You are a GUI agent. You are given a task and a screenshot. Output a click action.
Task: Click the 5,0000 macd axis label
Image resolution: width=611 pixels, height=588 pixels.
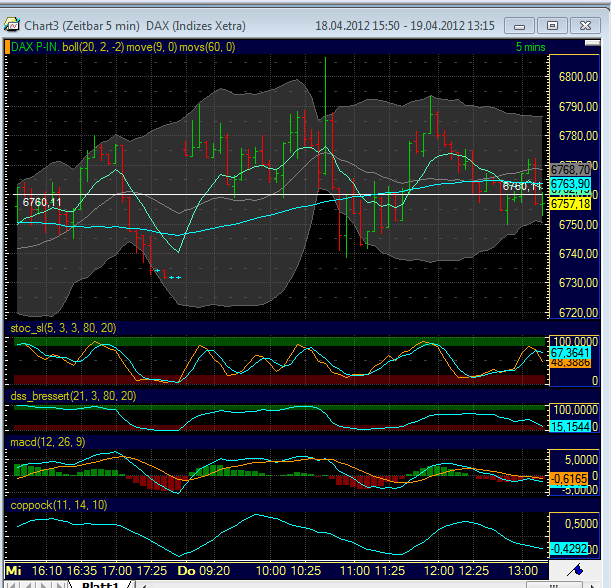pos(581,460)
